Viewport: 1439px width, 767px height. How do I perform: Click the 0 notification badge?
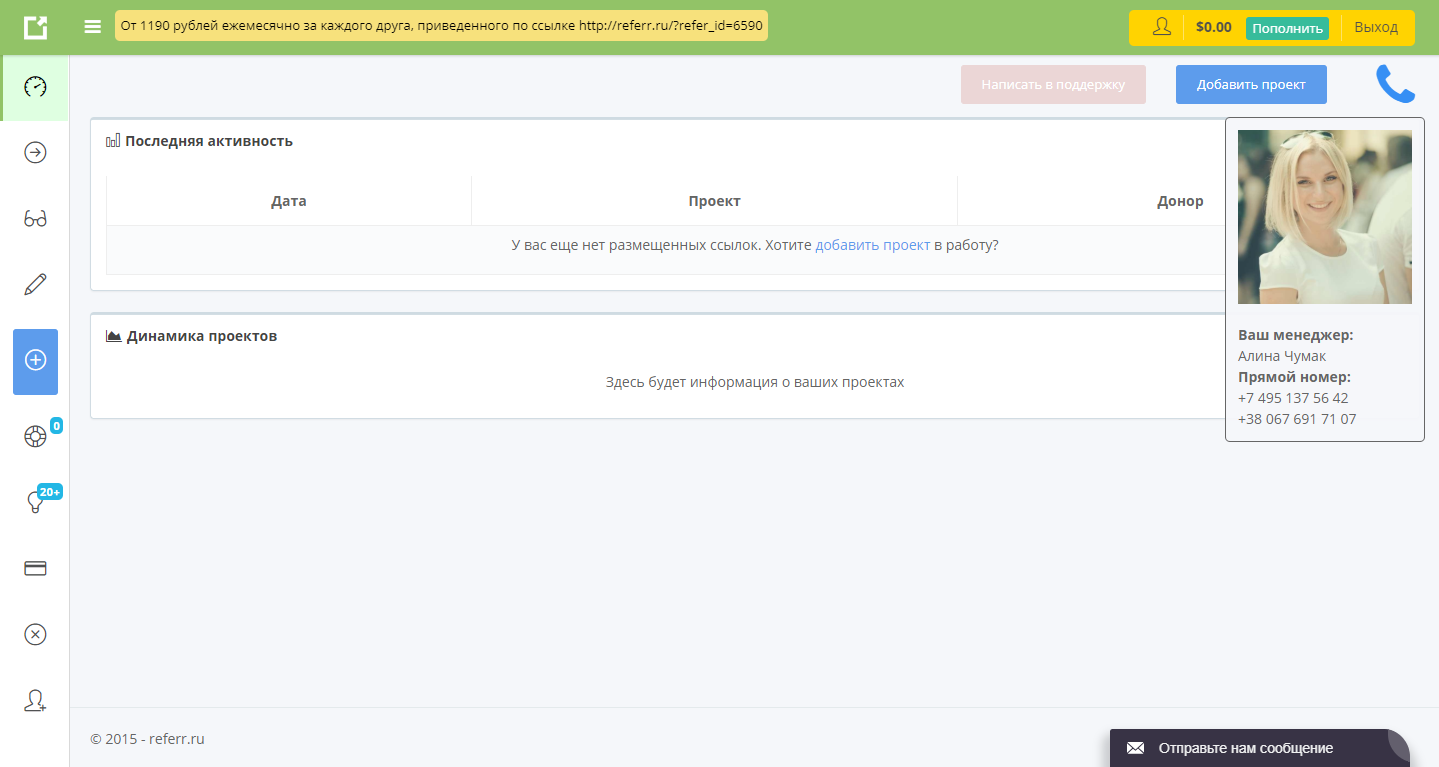(x=56, y=426)
